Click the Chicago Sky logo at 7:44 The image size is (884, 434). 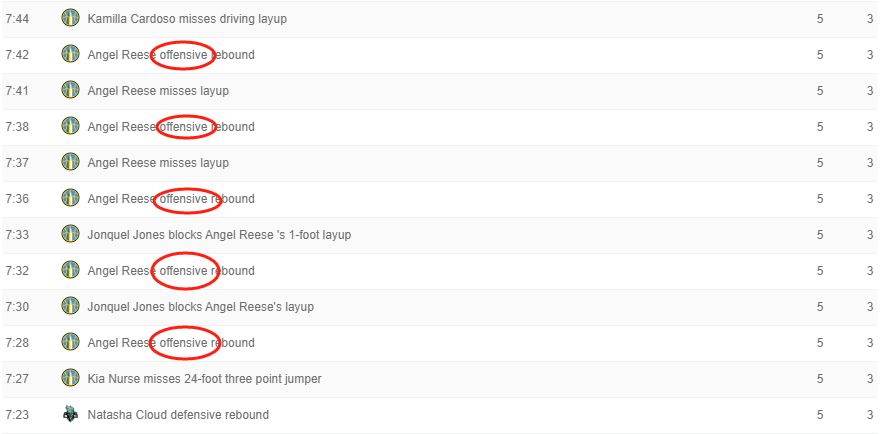(x=70, y=18)
